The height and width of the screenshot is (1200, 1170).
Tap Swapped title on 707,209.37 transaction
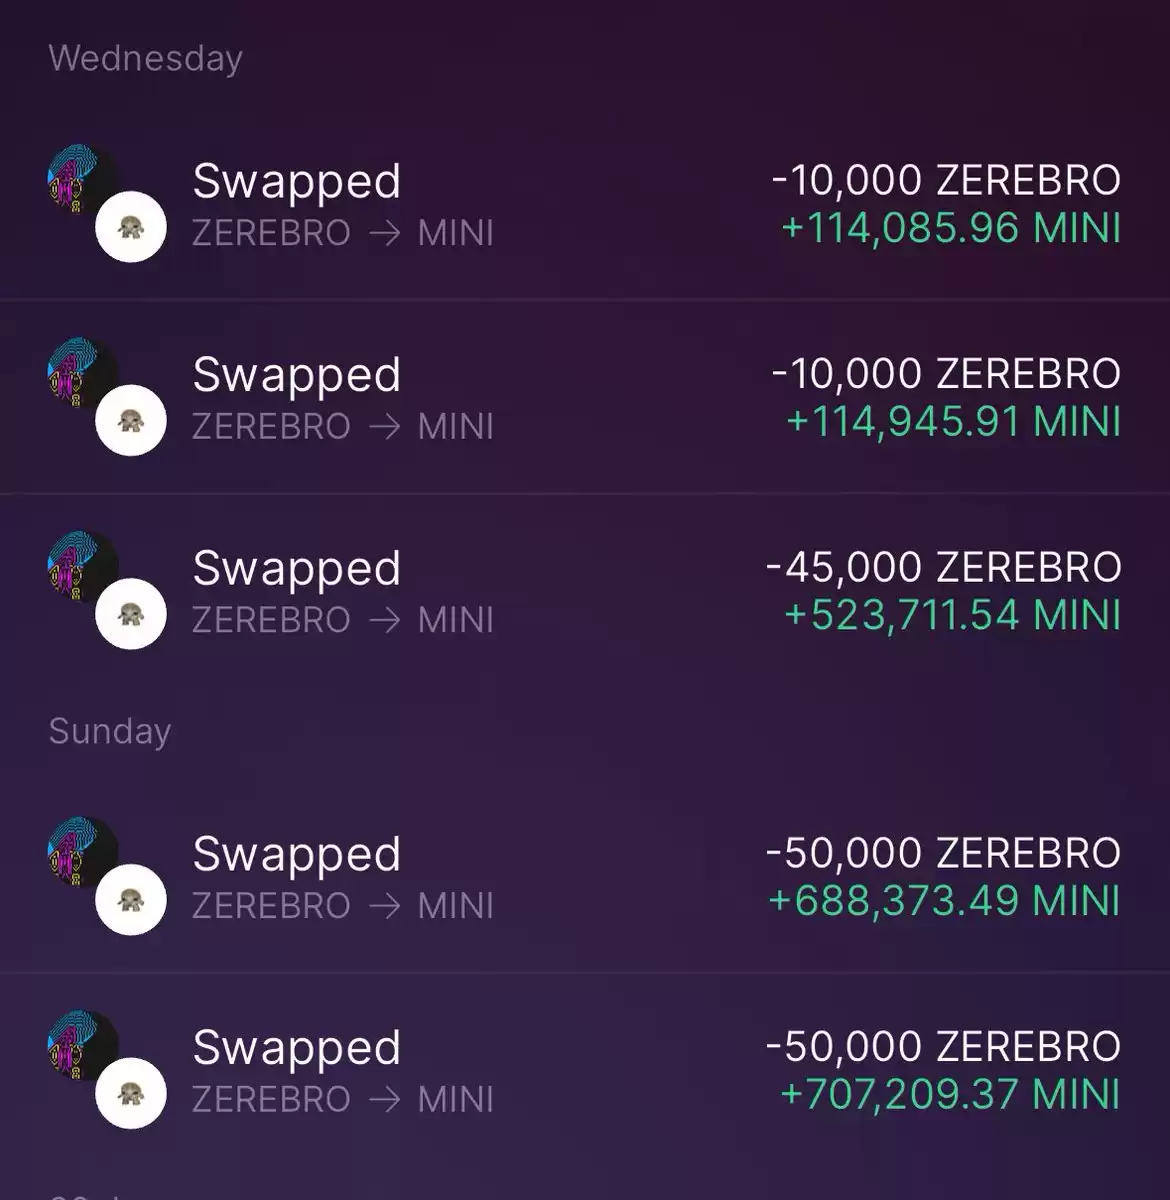coord(297,1048)
